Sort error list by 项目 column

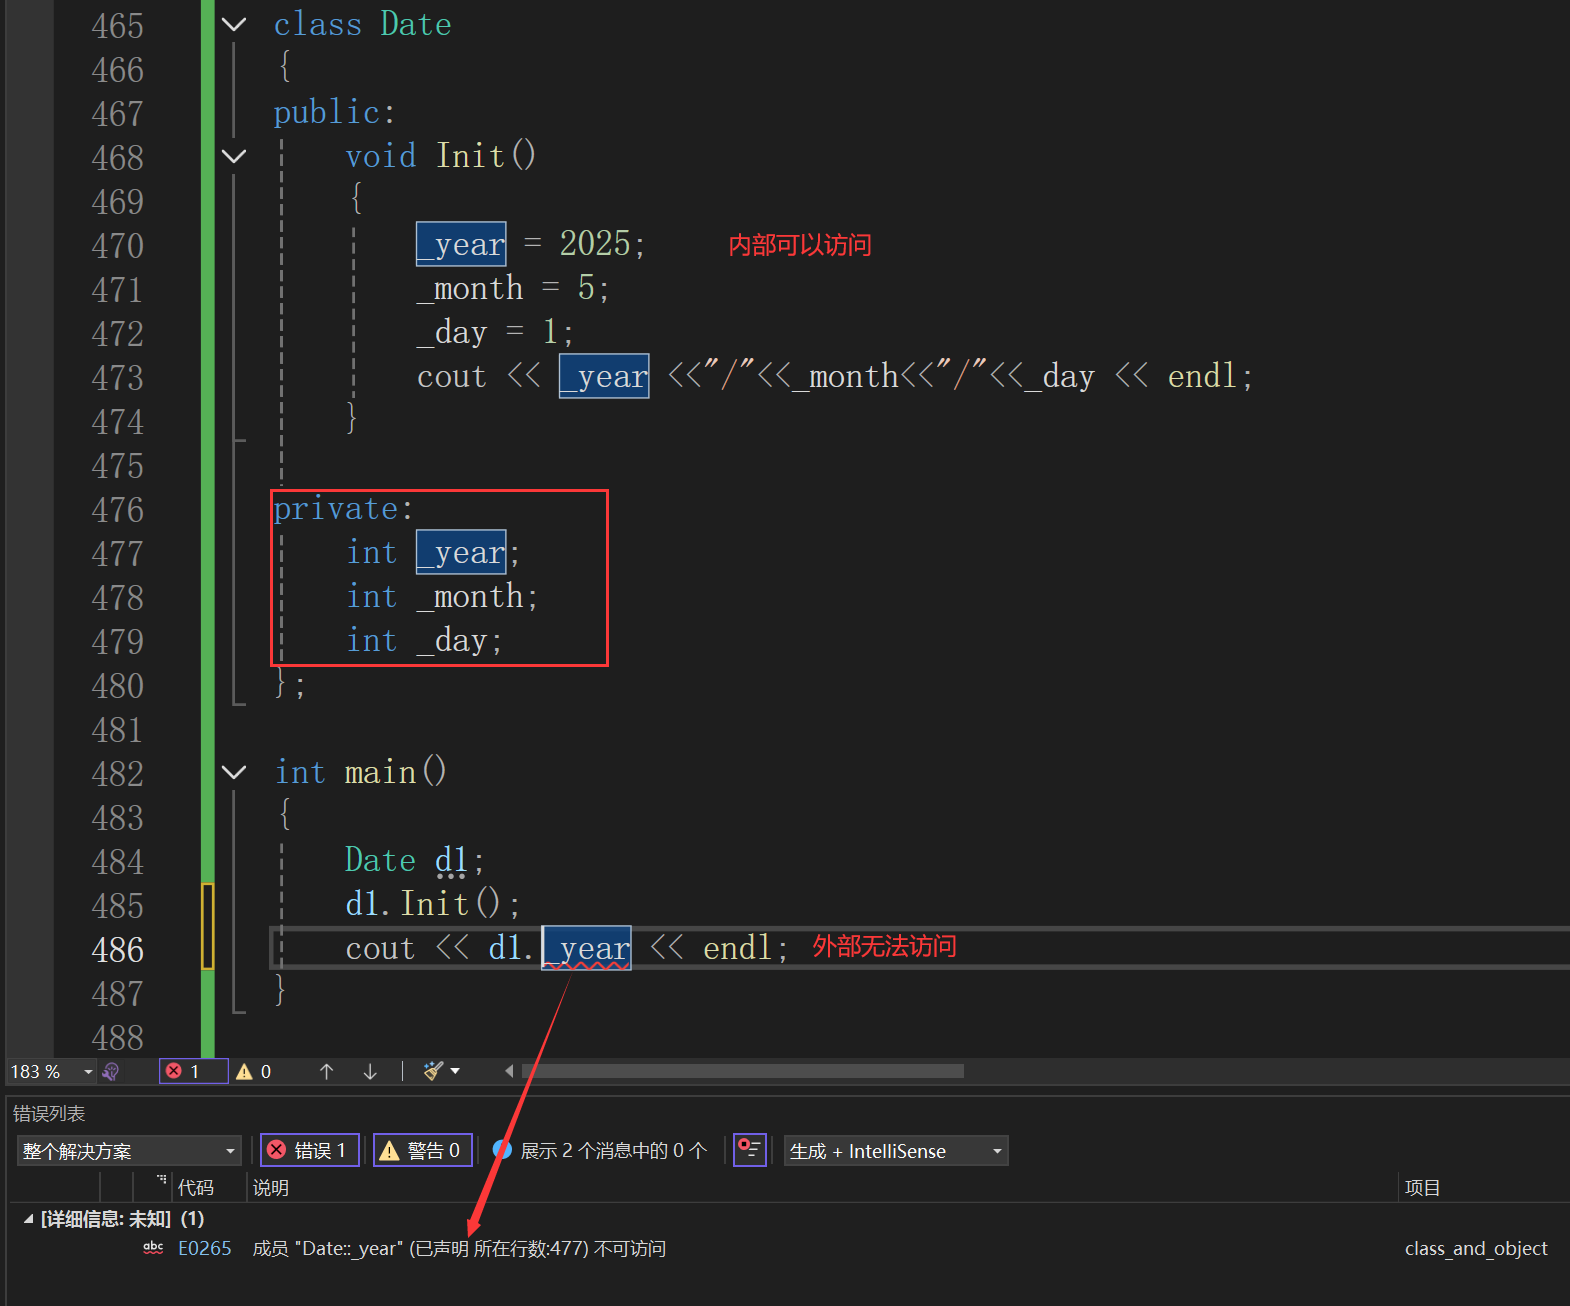pos(1422,1188)
